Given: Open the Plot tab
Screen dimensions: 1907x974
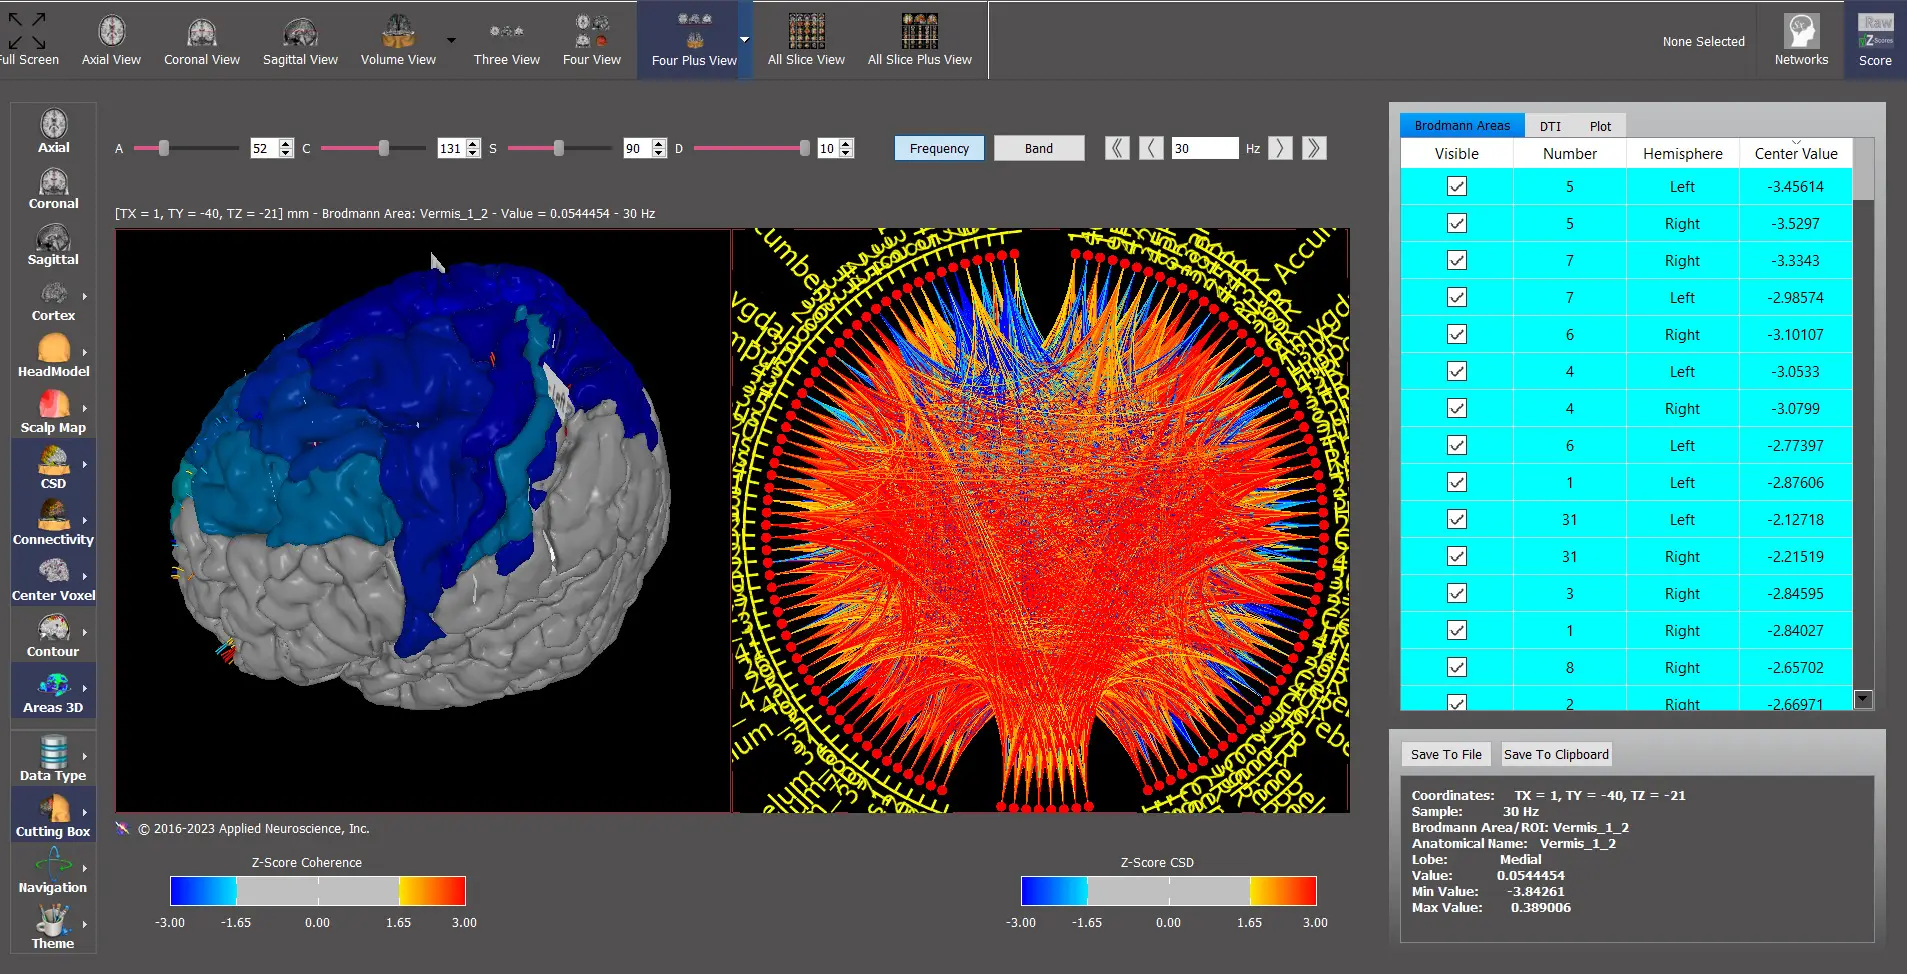Looking at the screenshot, I should tap(1600, 126).
